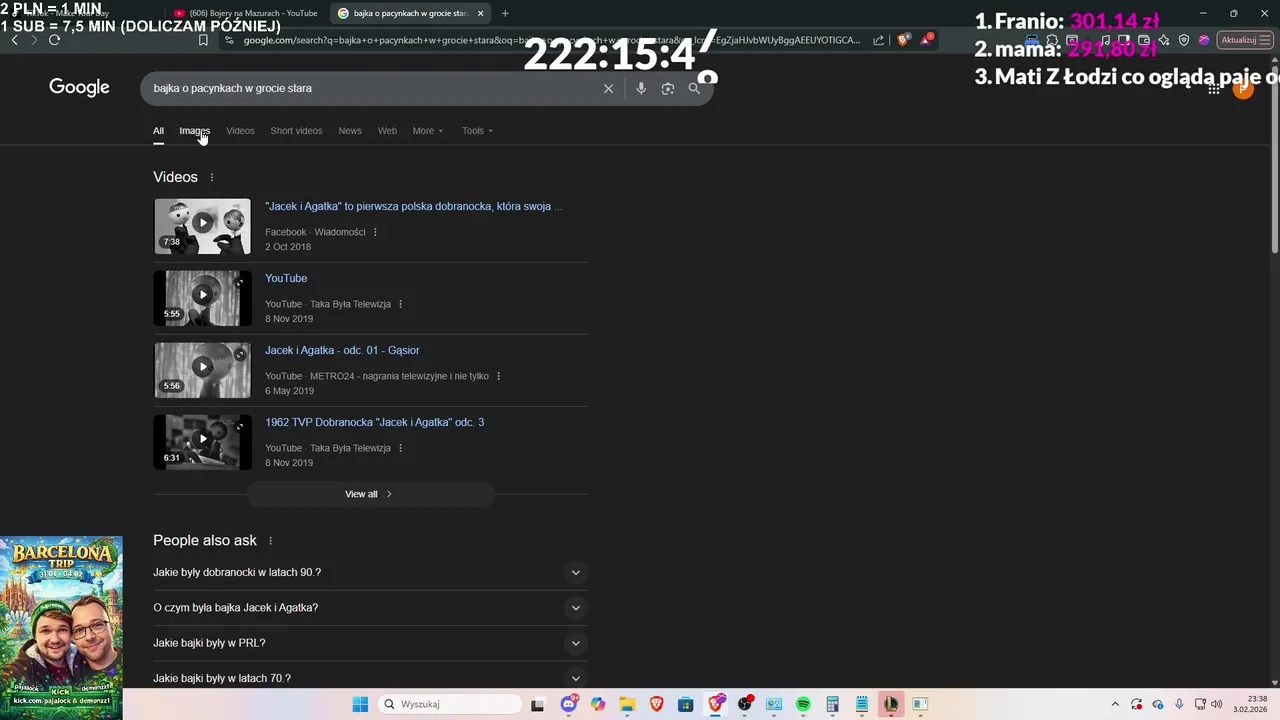Screen dimensions: 1280x720
Task: Open the Google account avatar
Action: [x=1243, y=89]
